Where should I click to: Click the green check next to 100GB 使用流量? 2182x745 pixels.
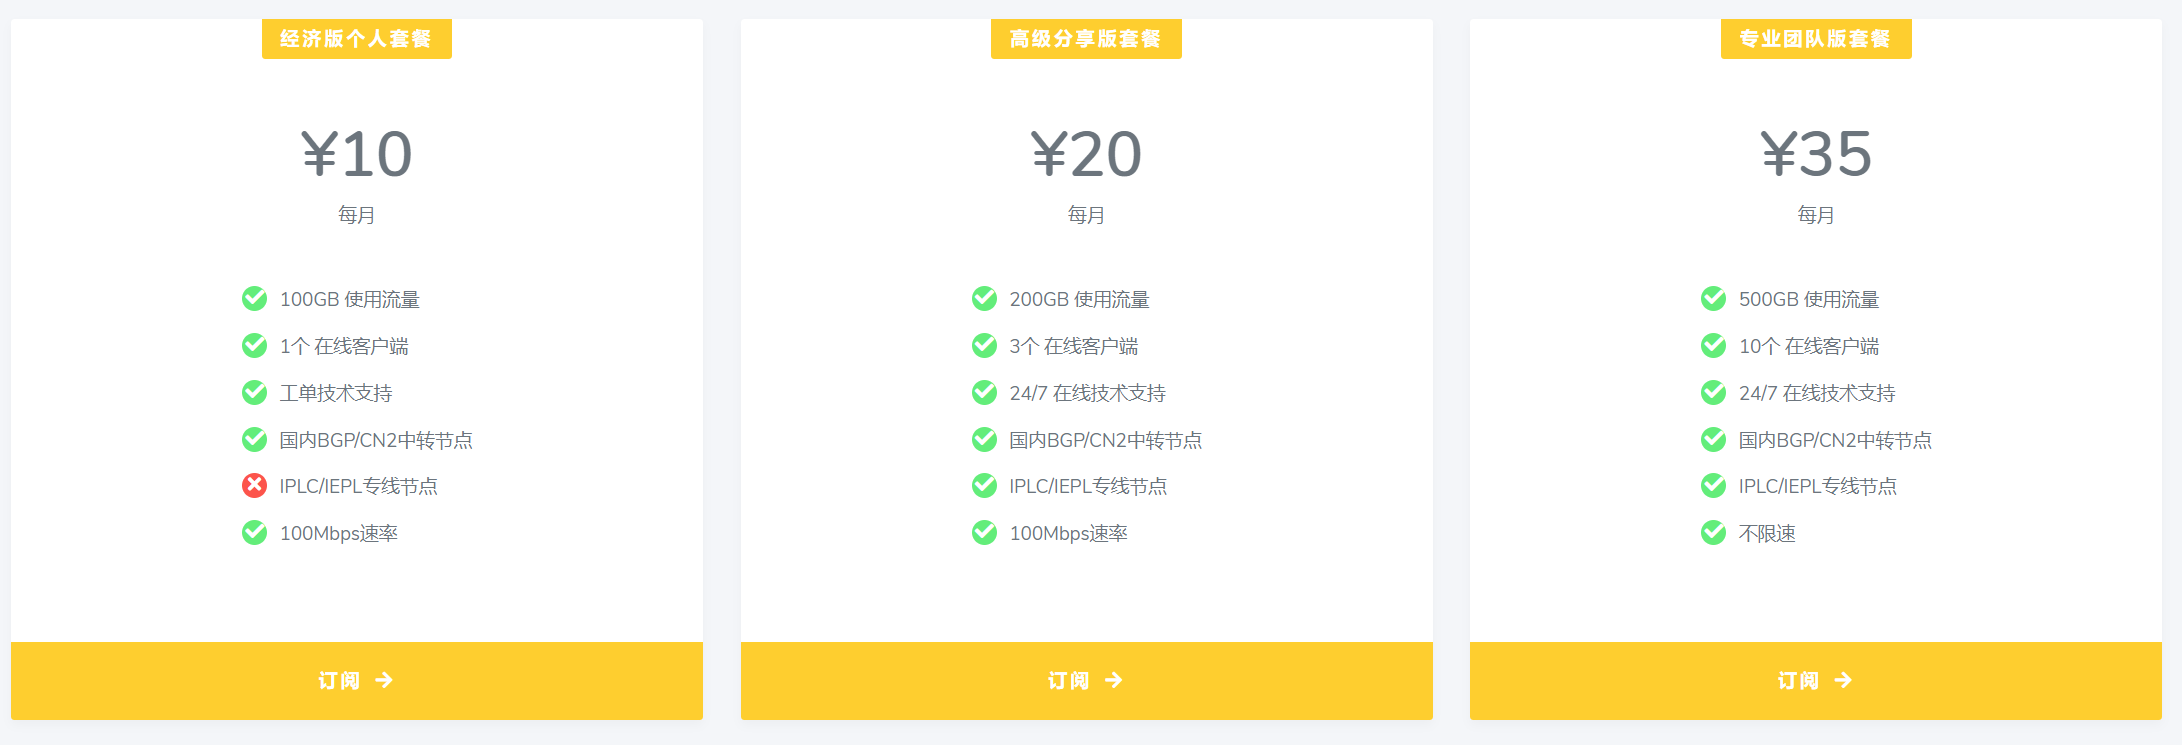pos(254,299)
